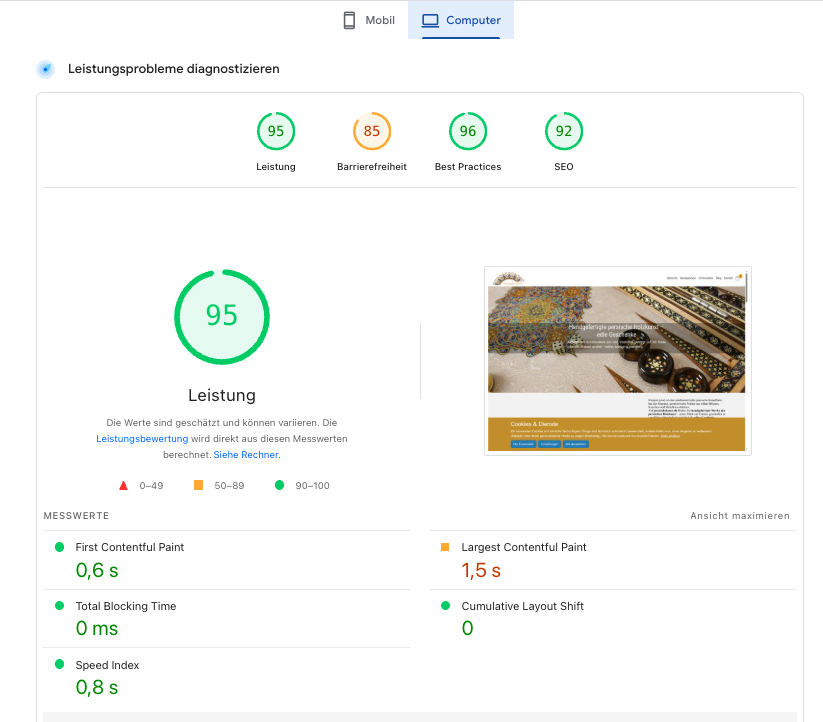The height and width of the screenshot is (722, 823).
Task: Click the SEO 92 score gauge
Action: (x=563, y=131)
